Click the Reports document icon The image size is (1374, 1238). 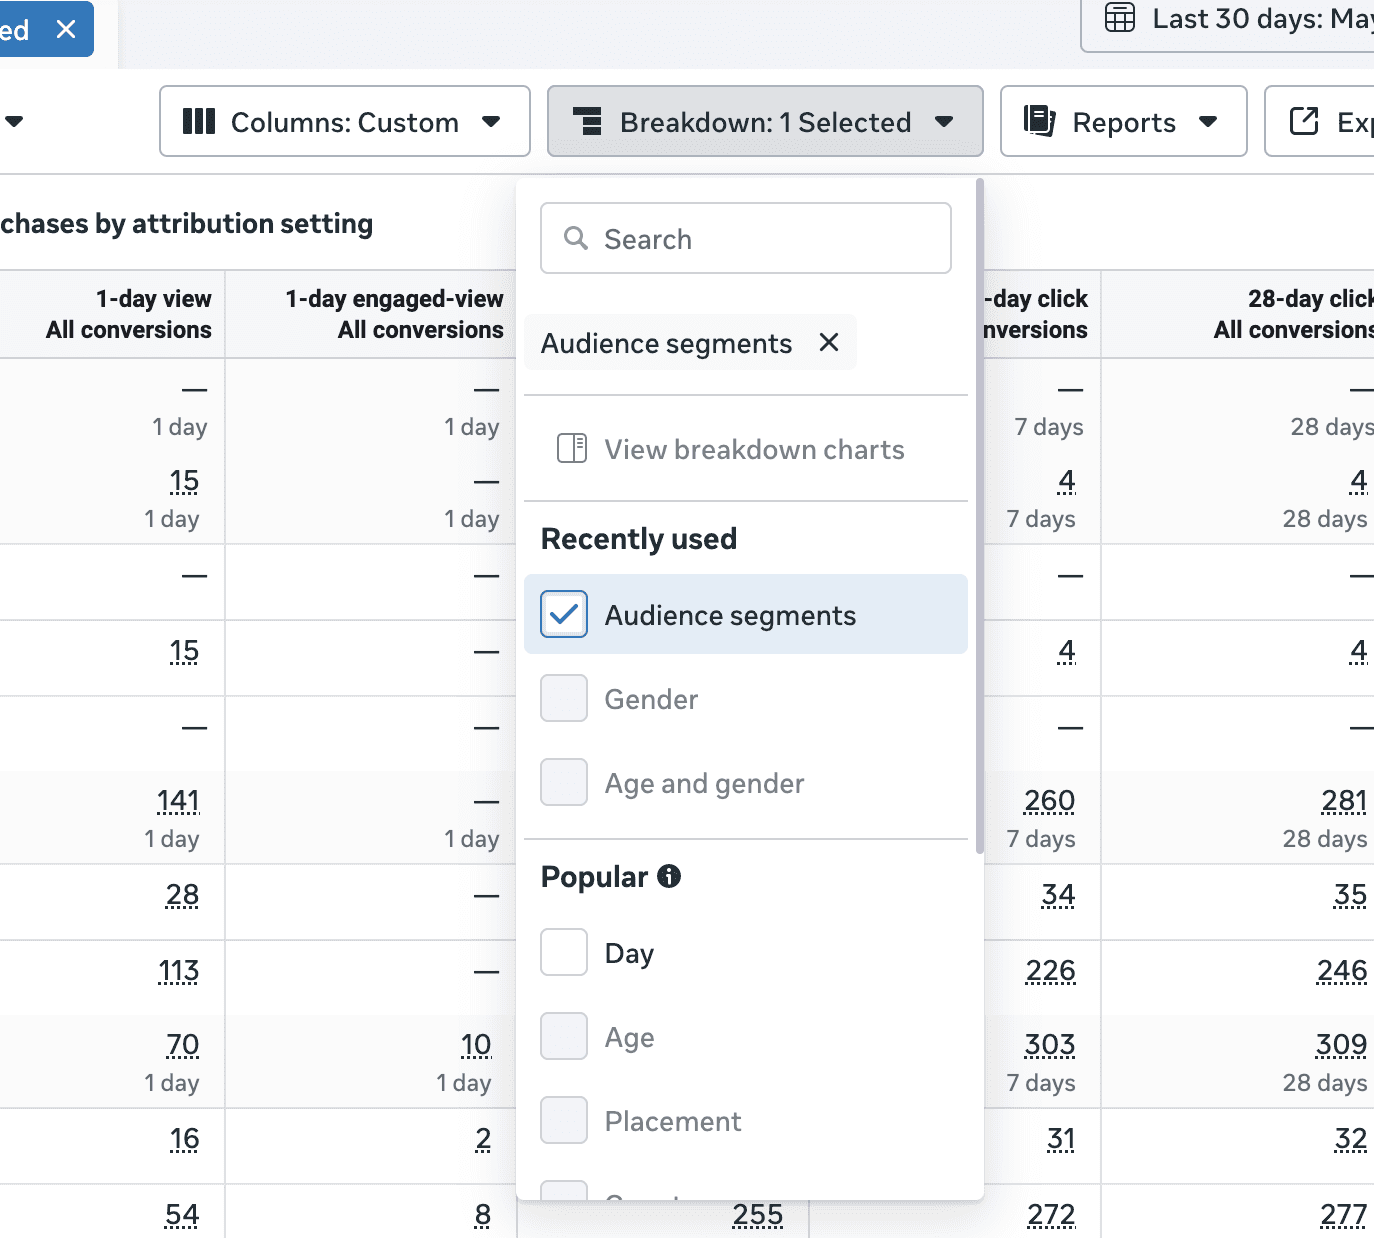(1040, 121)
